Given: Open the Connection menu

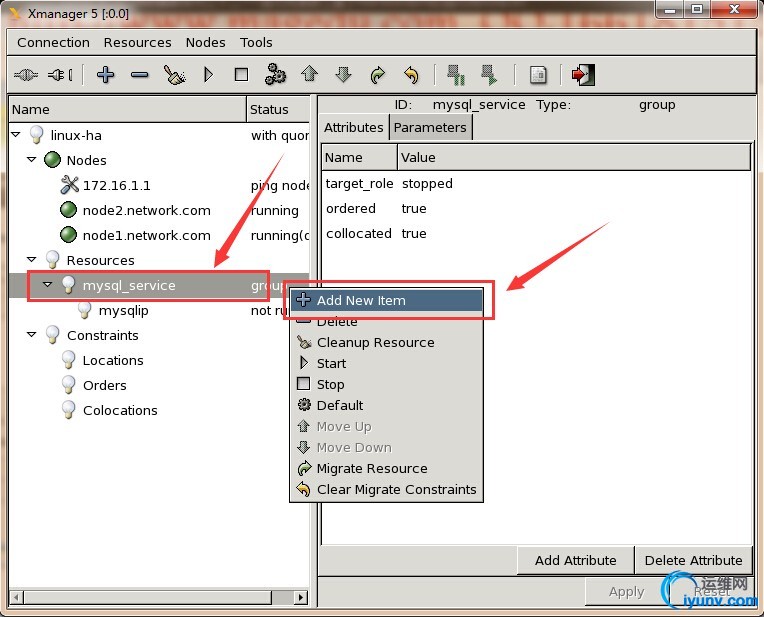Looking at the screenshot, I should [x=54, y=42].
